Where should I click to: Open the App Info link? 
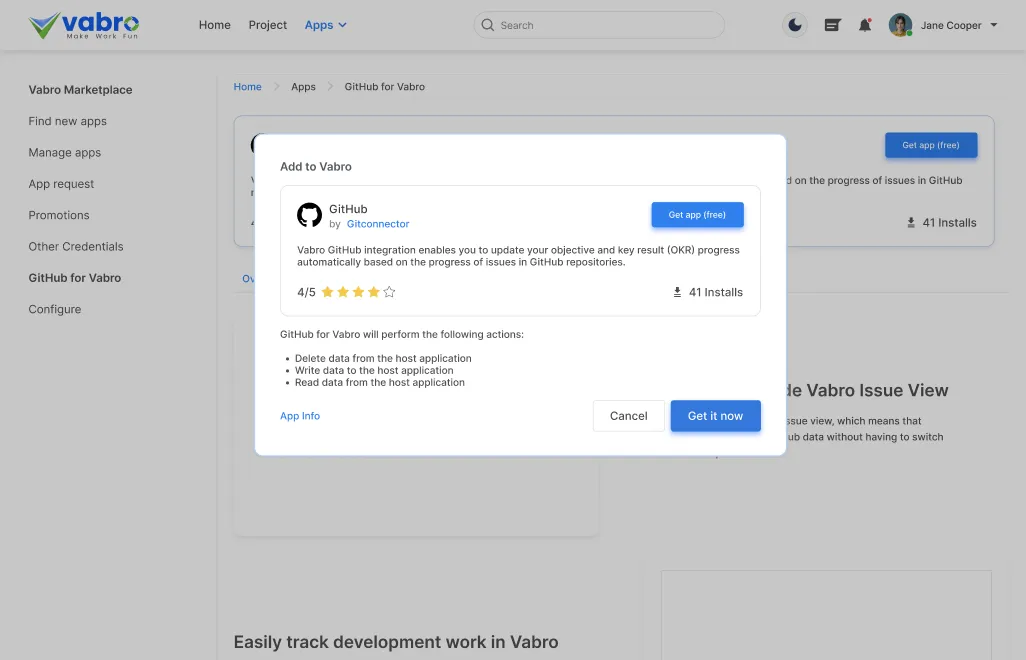pyautogui.click(x=300, y=416)
